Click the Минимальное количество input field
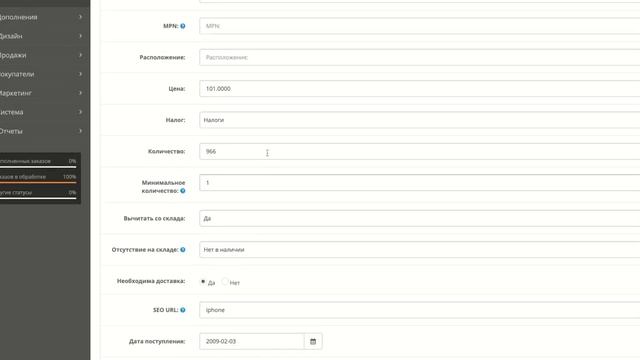640x360 pixels. [x=420, y=182]
